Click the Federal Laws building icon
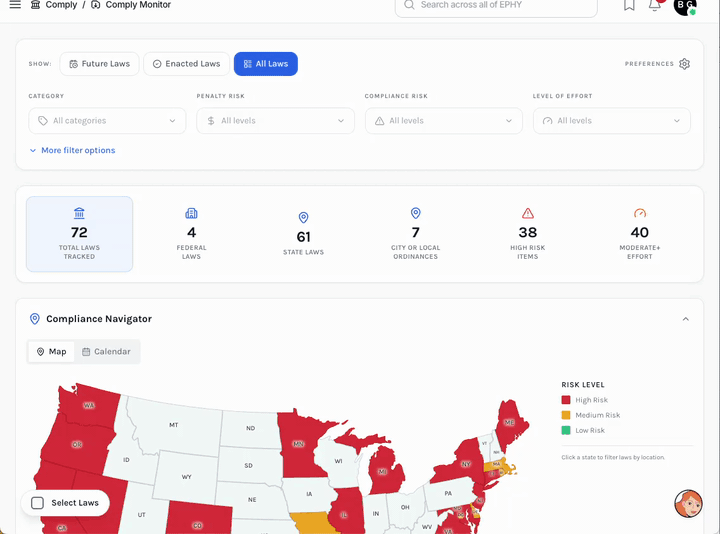This screenshot has height=534, width=720. click(x=191, y=213)
